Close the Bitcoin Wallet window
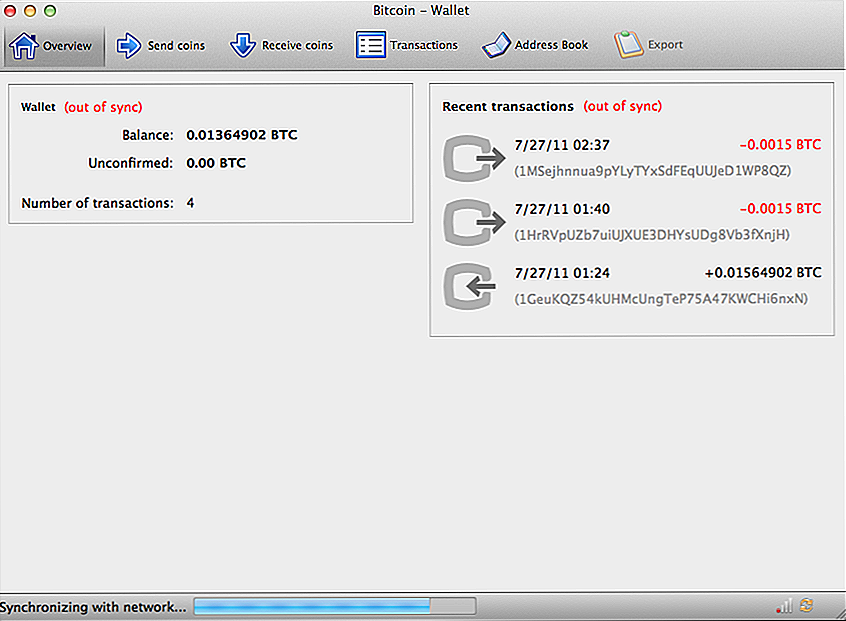Screen dimensions: 846x621 click(x=10, y=11)
